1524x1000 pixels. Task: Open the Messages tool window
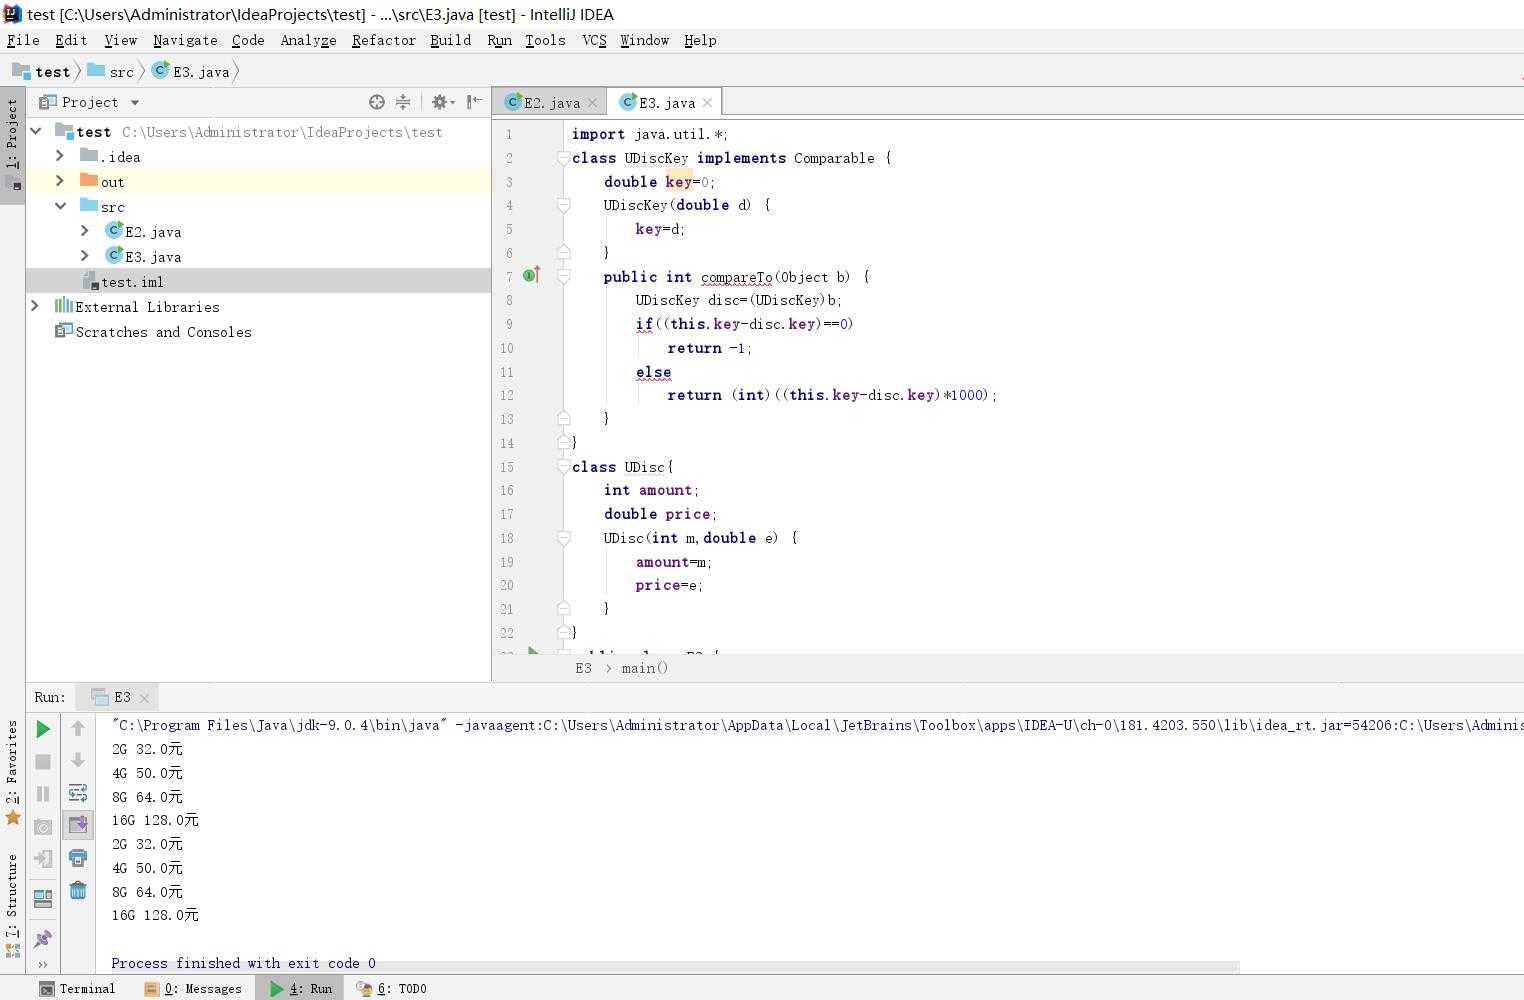(193, 988)
